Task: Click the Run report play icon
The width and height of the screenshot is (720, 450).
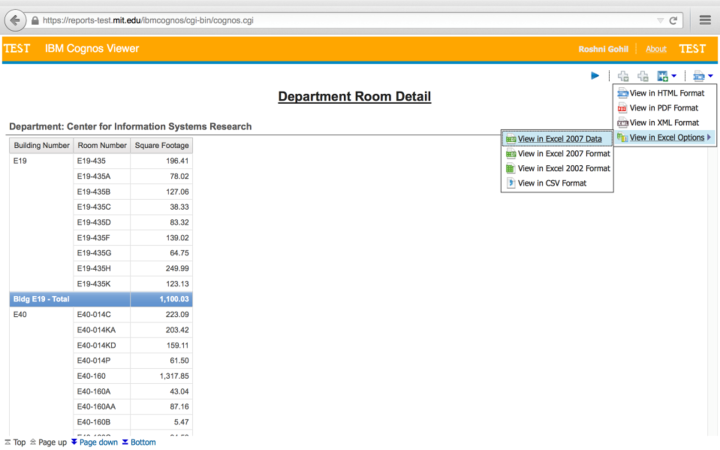Action: (595, 76)
